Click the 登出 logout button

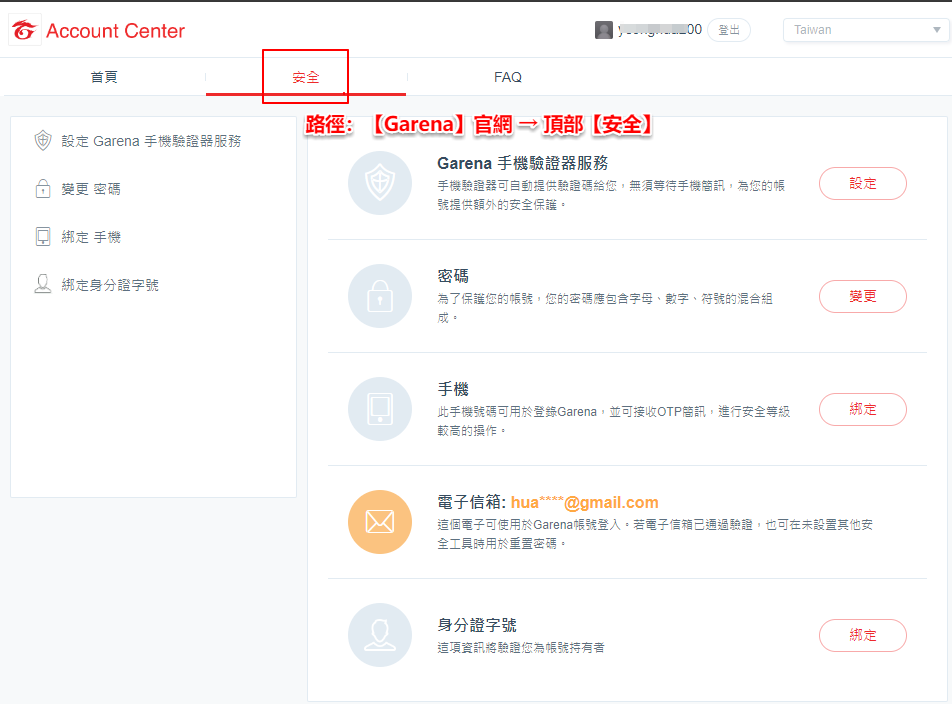[x=729, y=30]
